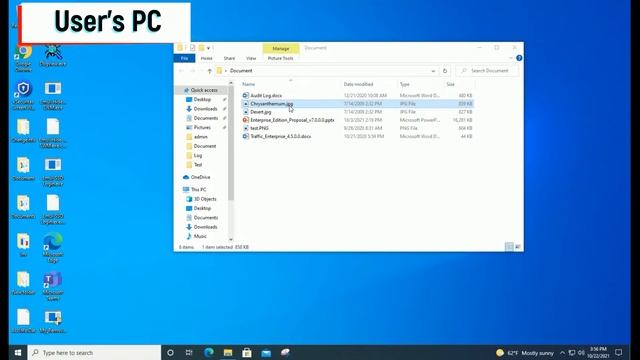Open the View ribbon tab

(251, 58)
